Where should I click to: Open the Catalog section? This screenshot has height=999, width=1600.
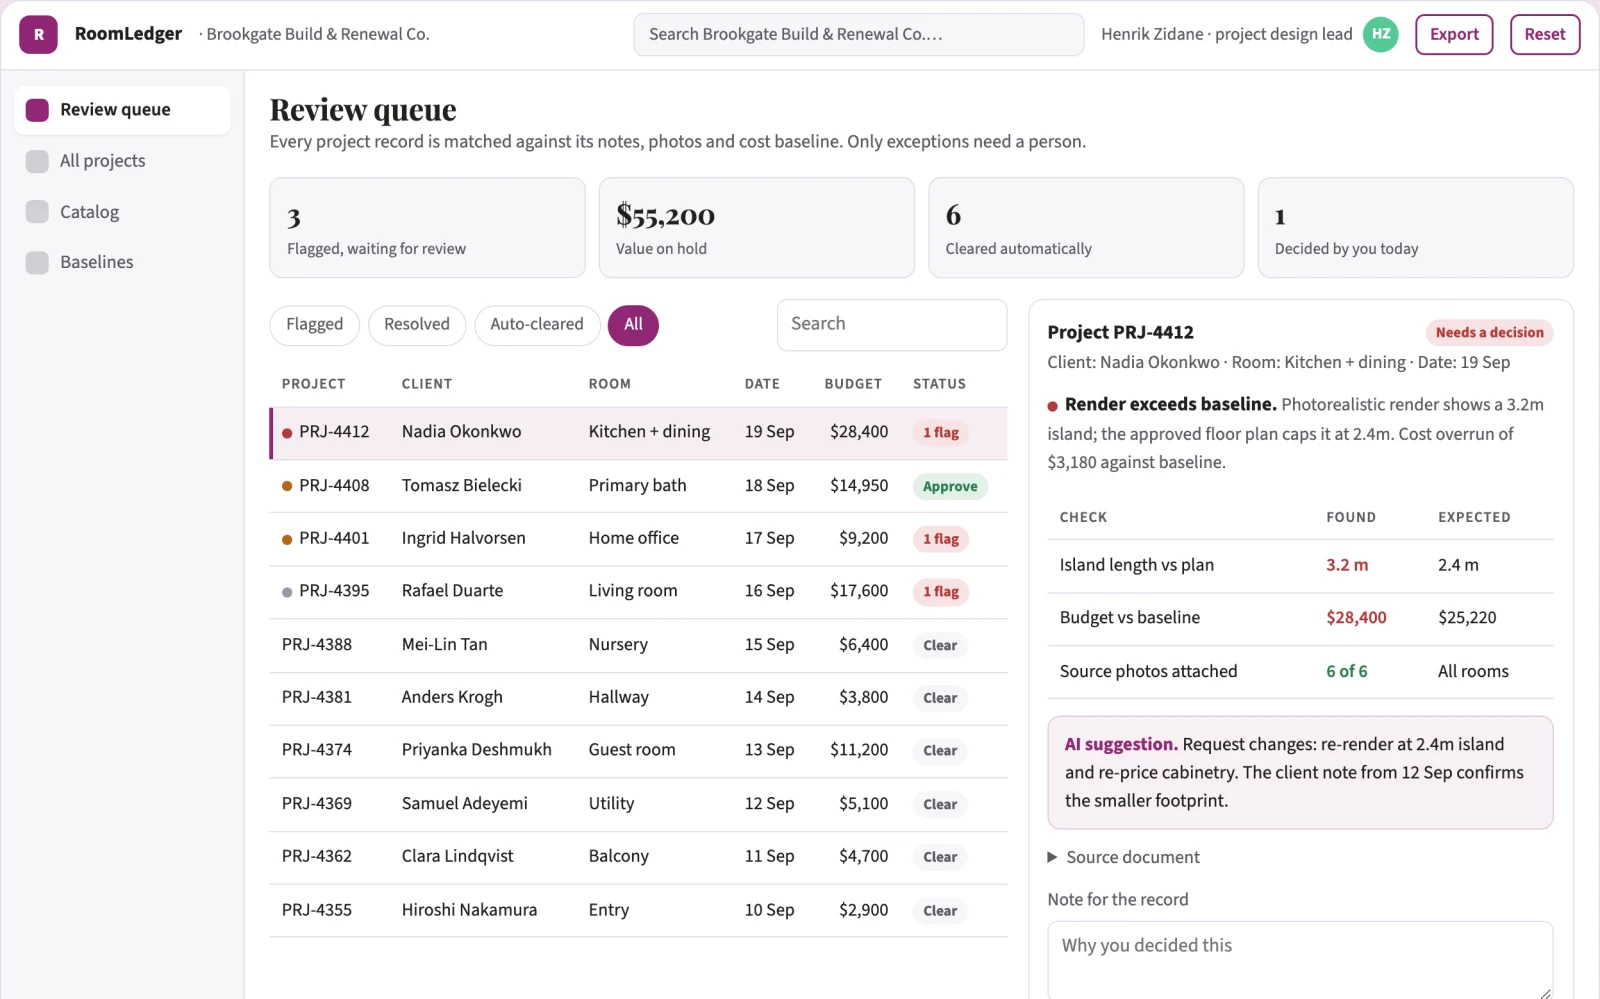(x=123, y=212)
